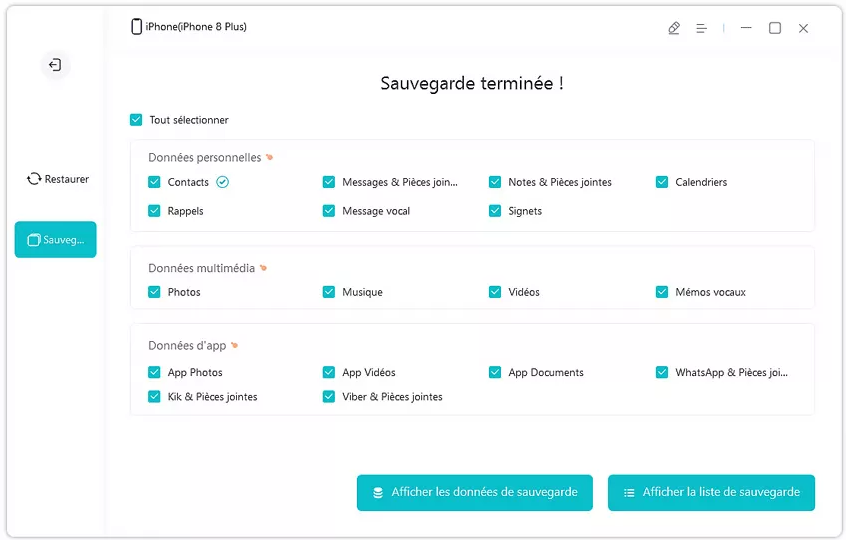This screenshot has height=540, width=846.
Task: Uncheck the Tout sélectionner checkbox
Action: click(x=136, y=120)
